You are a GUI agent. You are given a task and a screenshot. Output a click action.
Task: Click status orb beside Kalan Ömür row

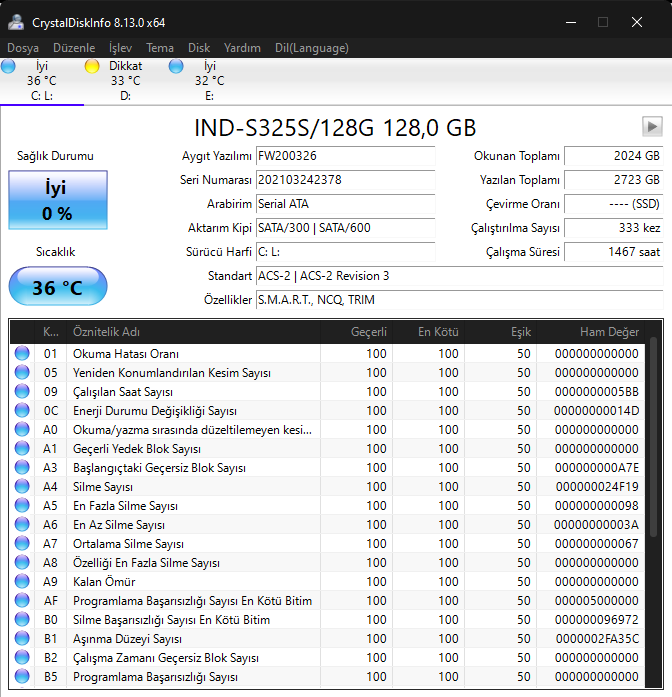[22, 581]
